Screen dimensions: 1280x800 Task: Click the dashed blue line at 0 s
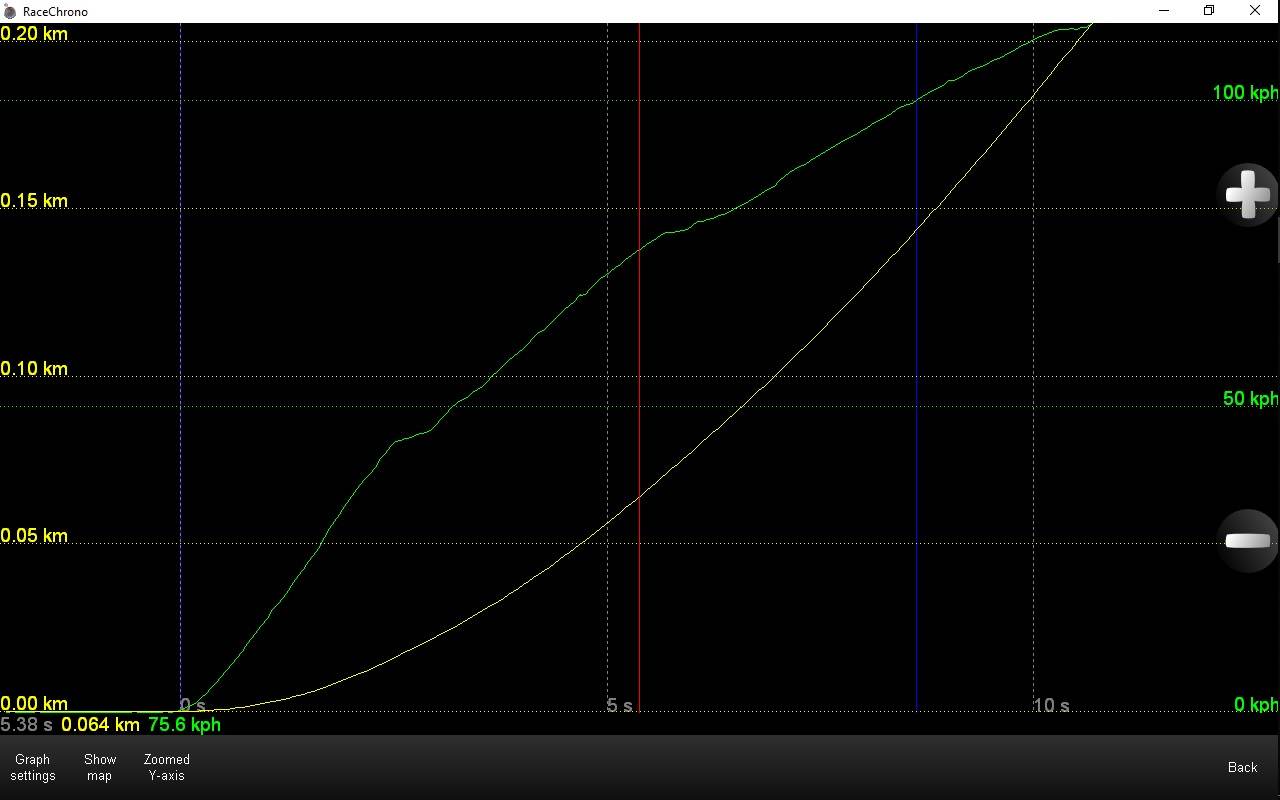coord(181,400)
